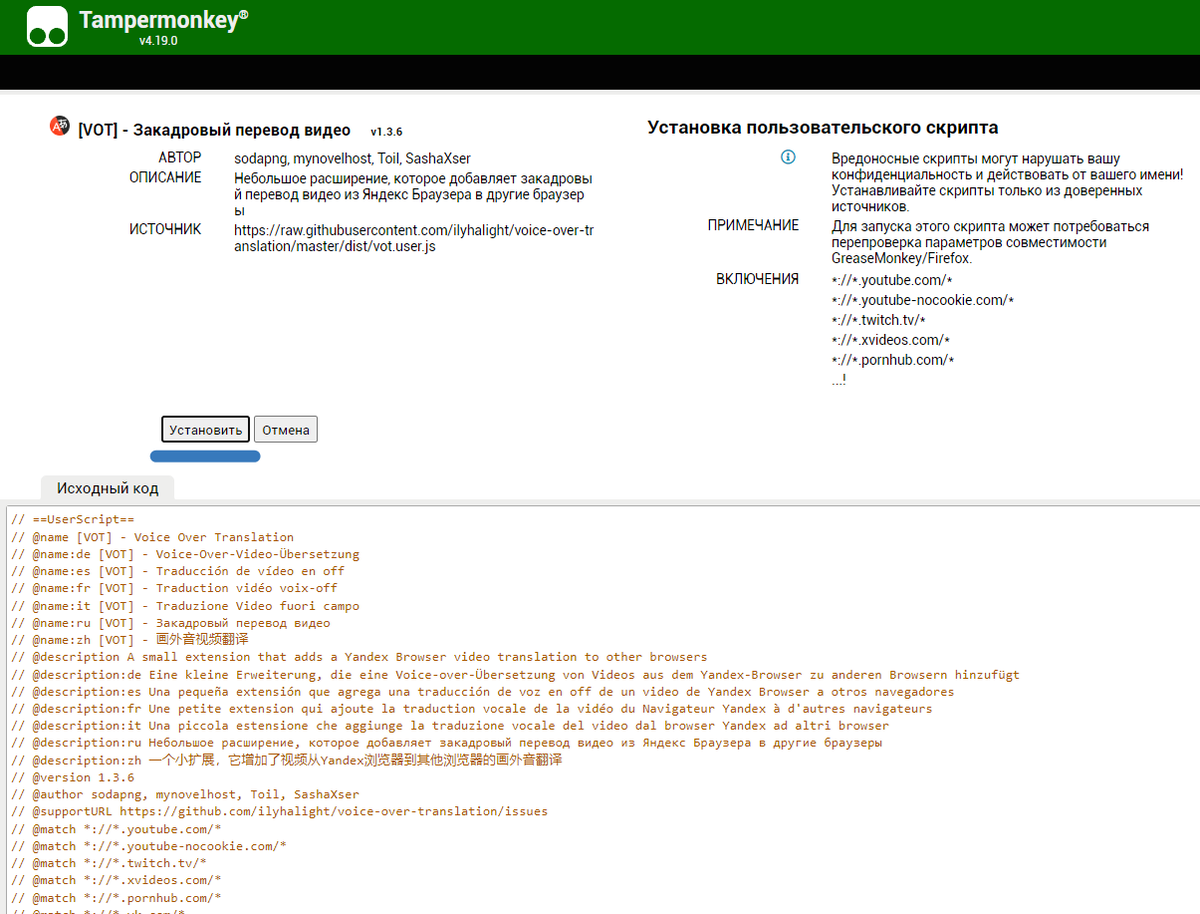Click the ...! more includes indicator
1200x914 pixels.
coord(839,380)
